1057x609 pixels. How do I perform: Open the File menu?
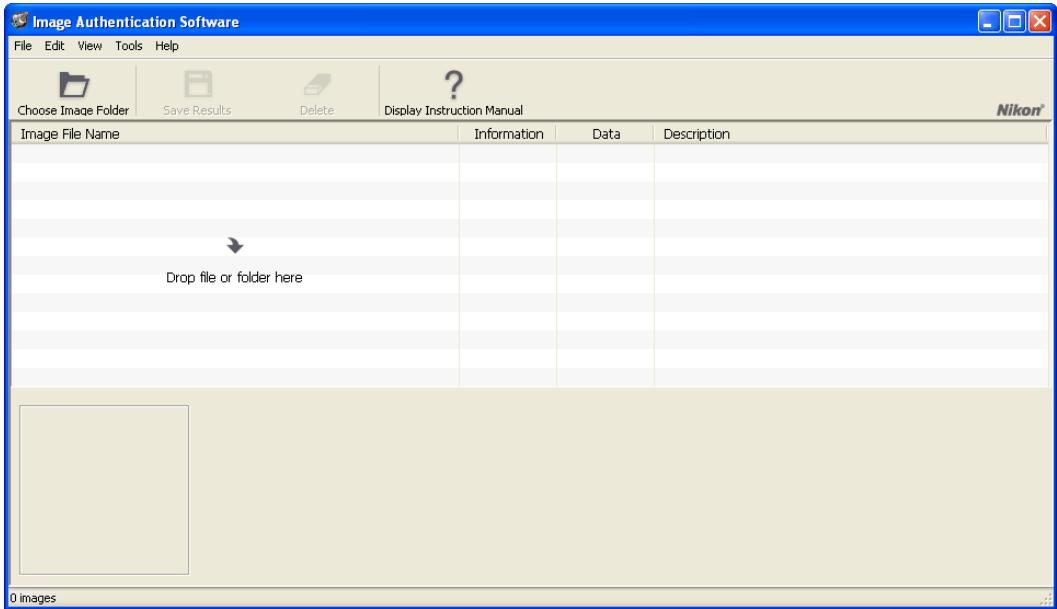23,46
